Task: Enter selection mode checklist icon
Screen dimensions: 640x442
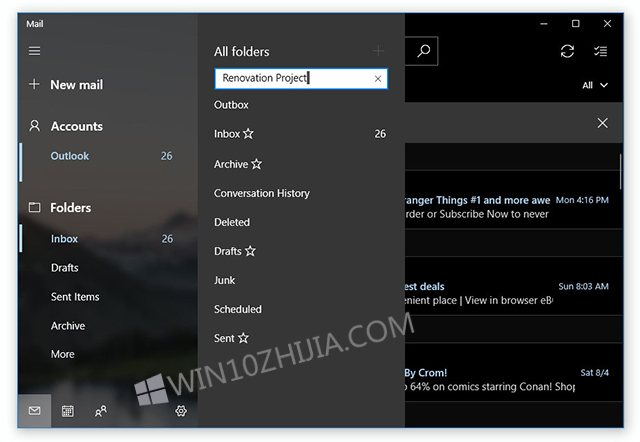Action: [600, 51]
